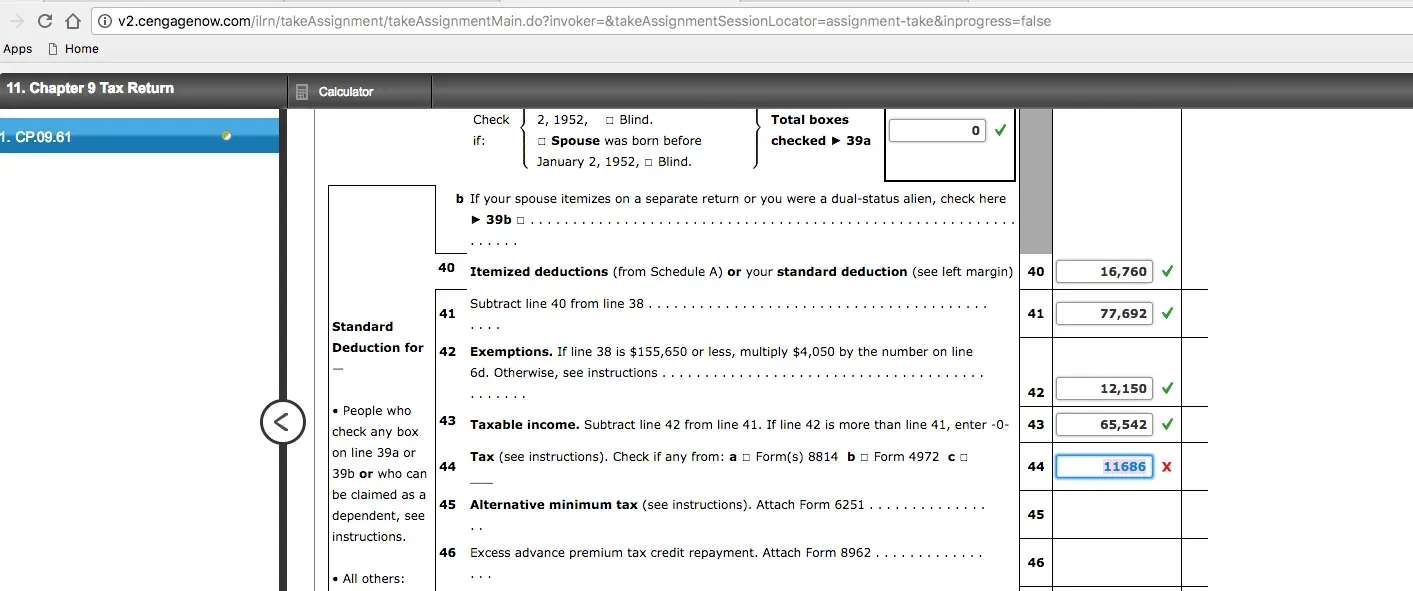Viewport: 1413px width, 591px height.
Task: Collapse the panel with the left chevron
Action: point(283,423)
